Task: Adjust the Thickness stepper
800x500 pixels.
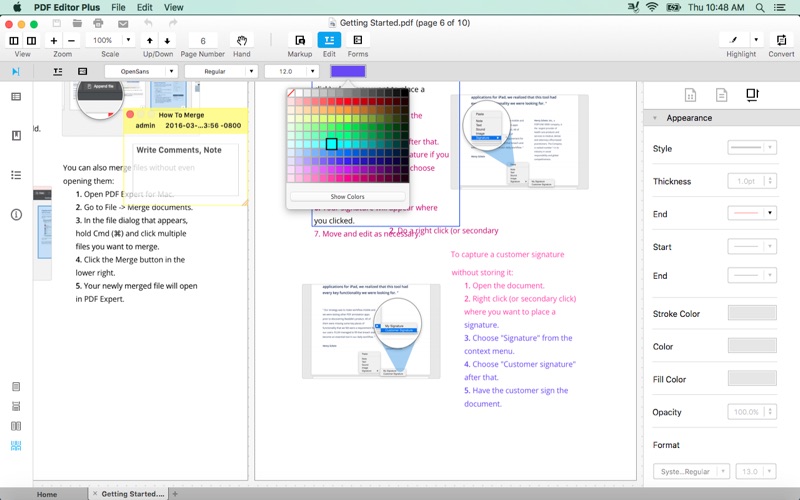Action: click(770, 181)
